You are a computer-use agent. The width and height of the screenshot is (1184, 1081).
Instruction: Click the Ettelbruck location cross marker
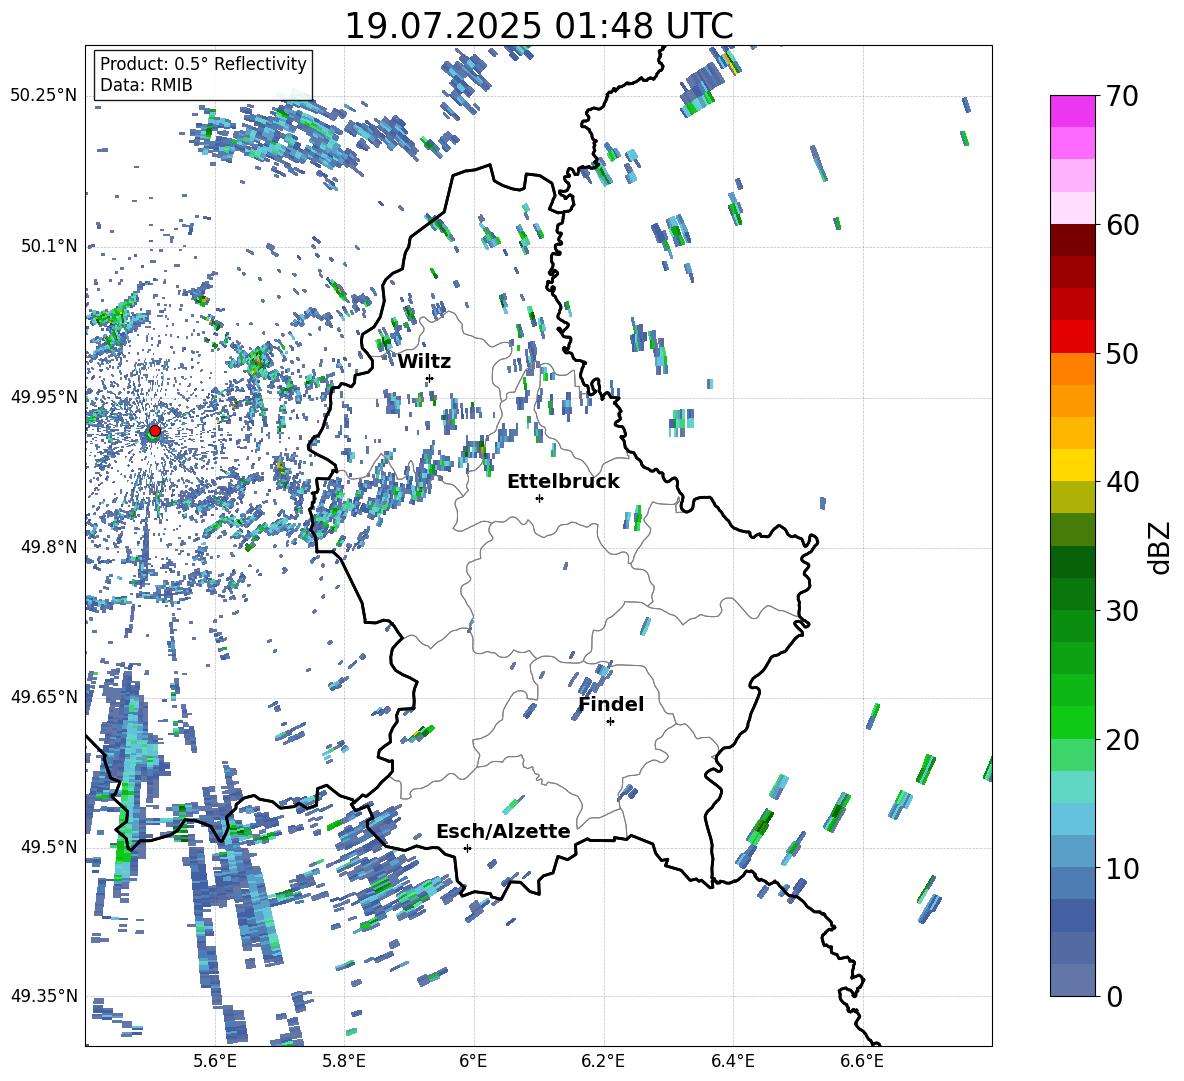pyautogui.click(x=539, y=498)
